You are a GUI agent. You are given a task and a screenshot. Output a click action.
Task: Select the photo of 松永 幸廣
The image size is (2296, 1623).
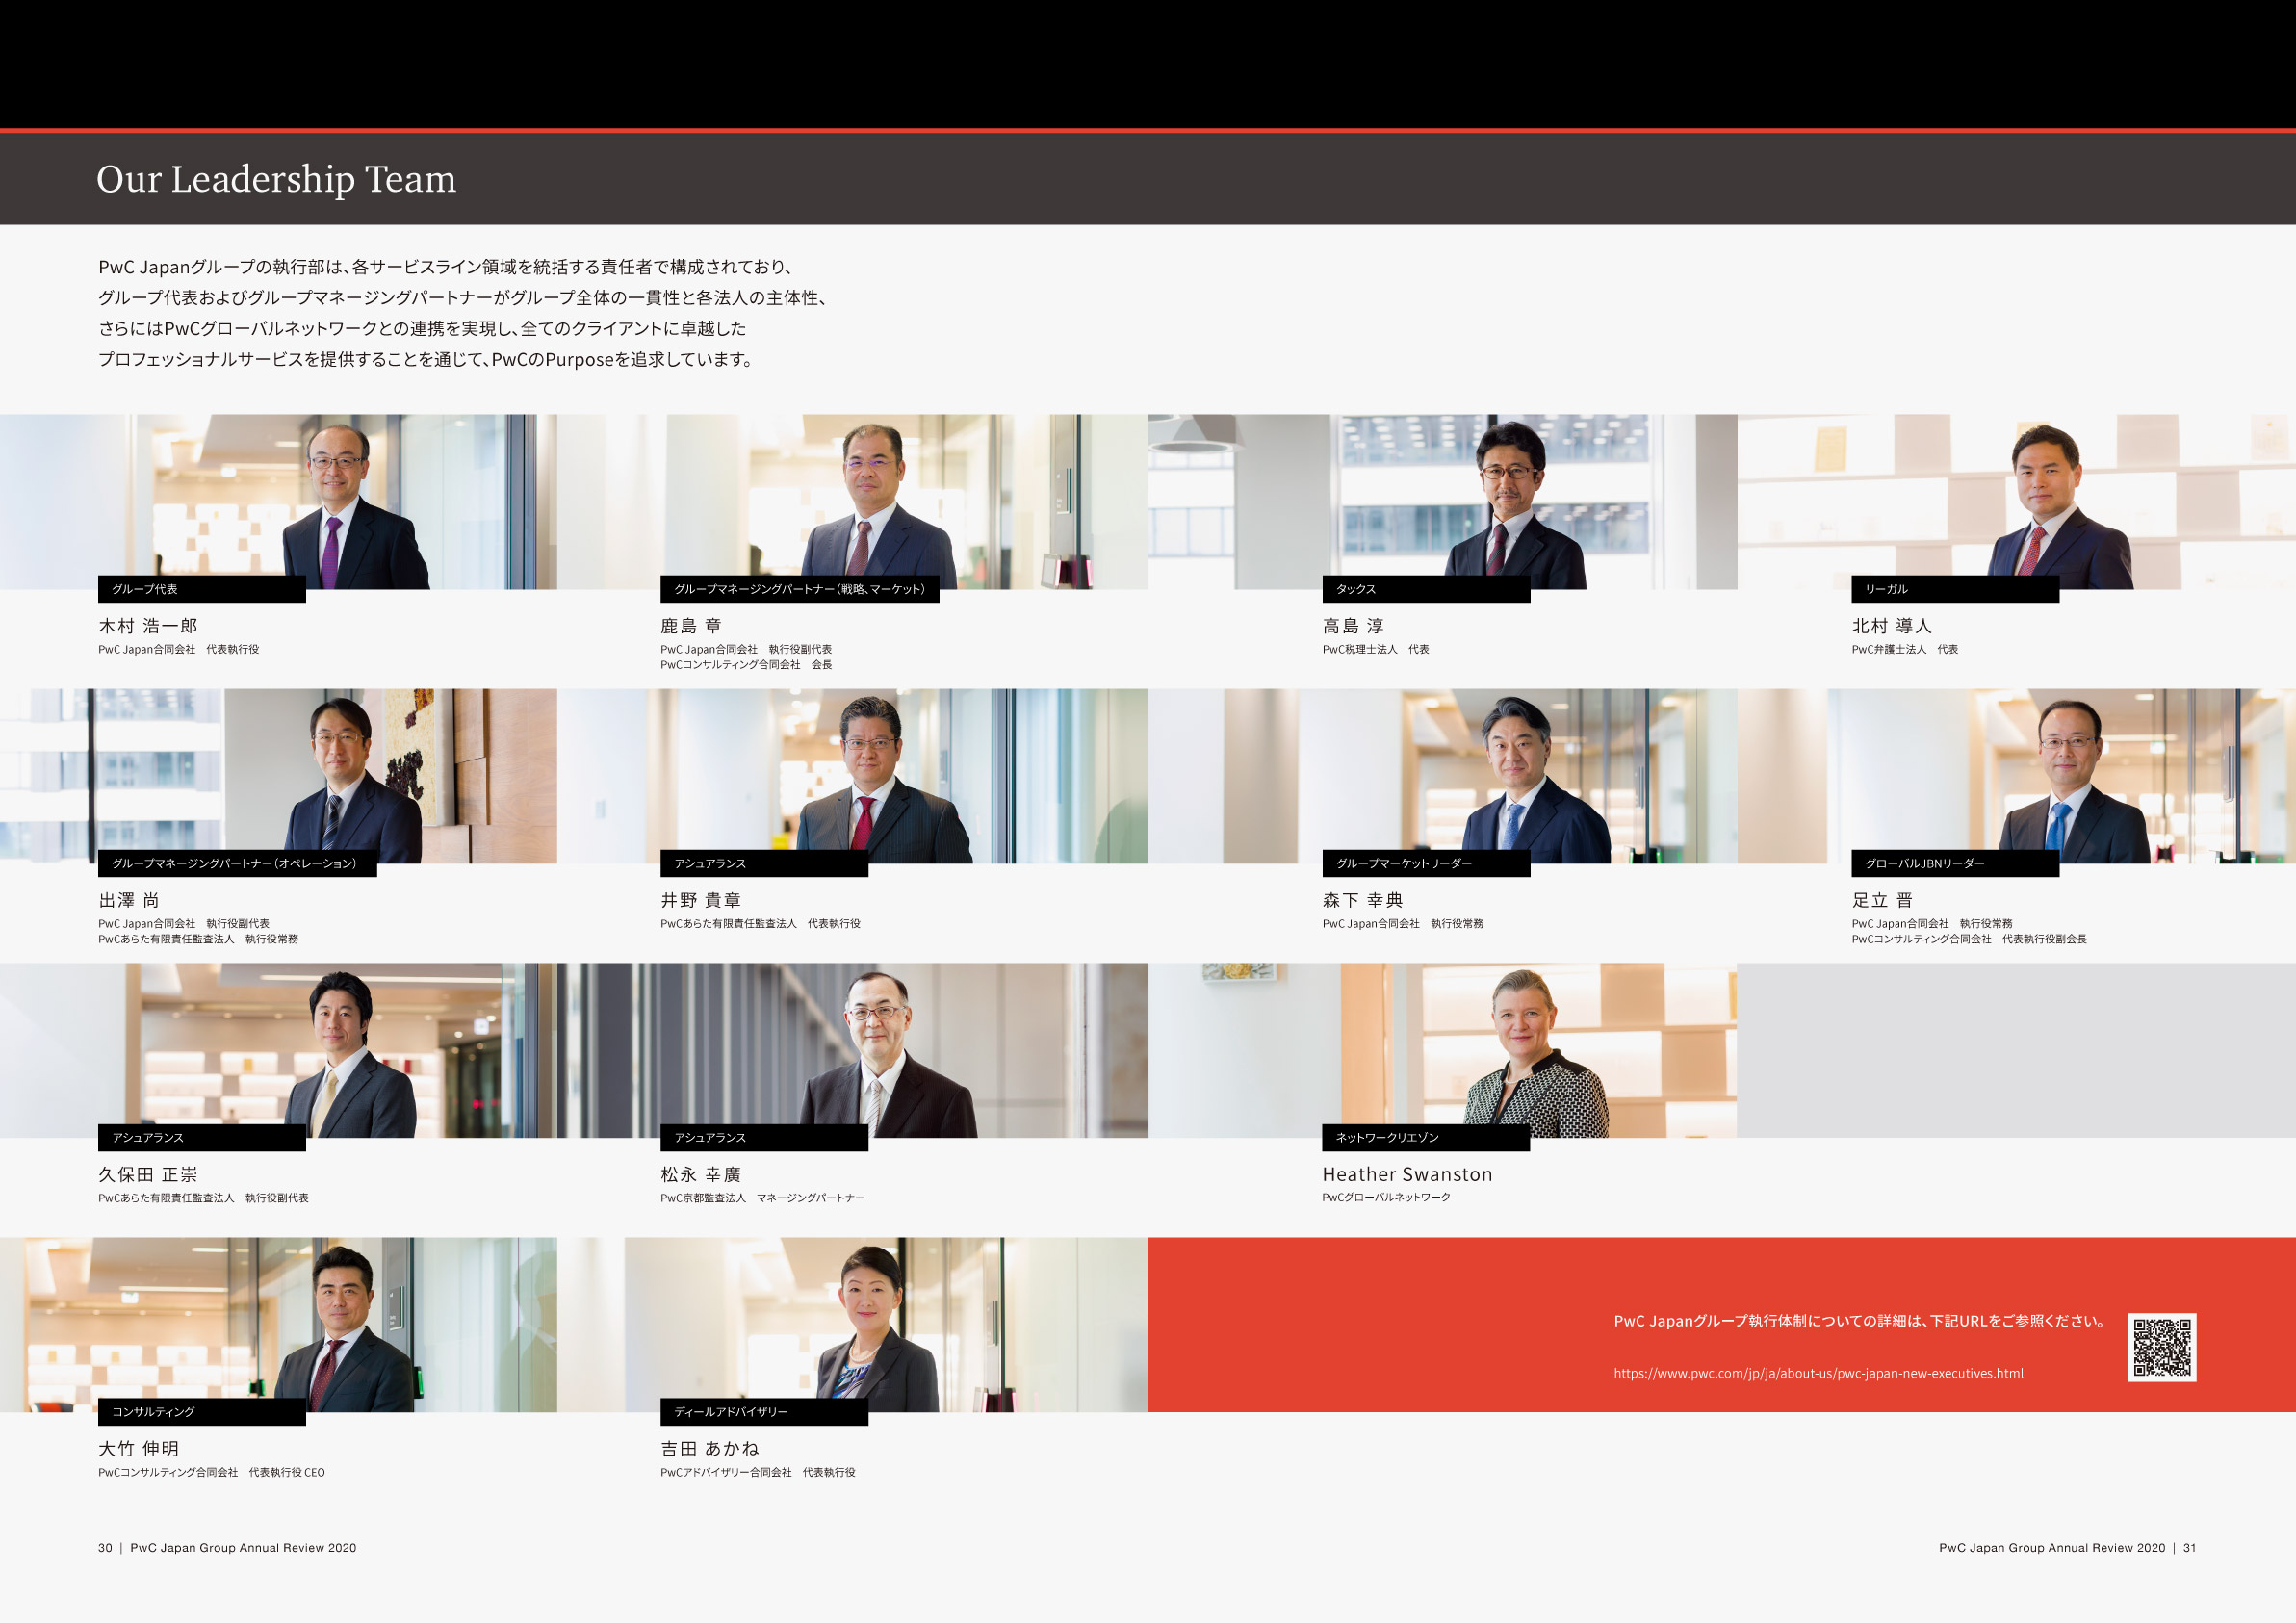tap(852, 1050)
